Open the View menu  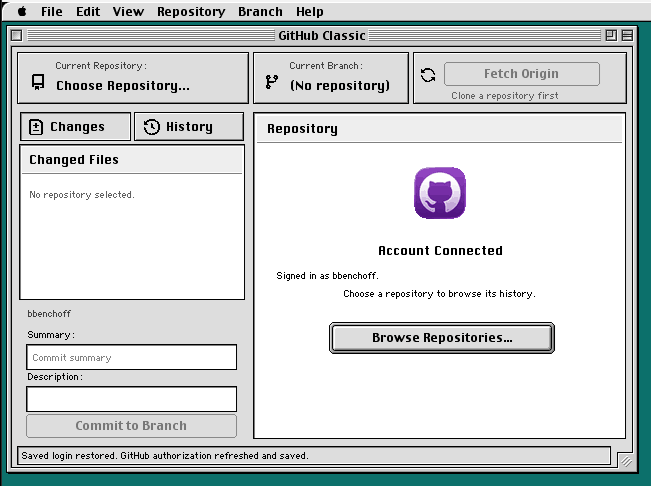point(128,12)
